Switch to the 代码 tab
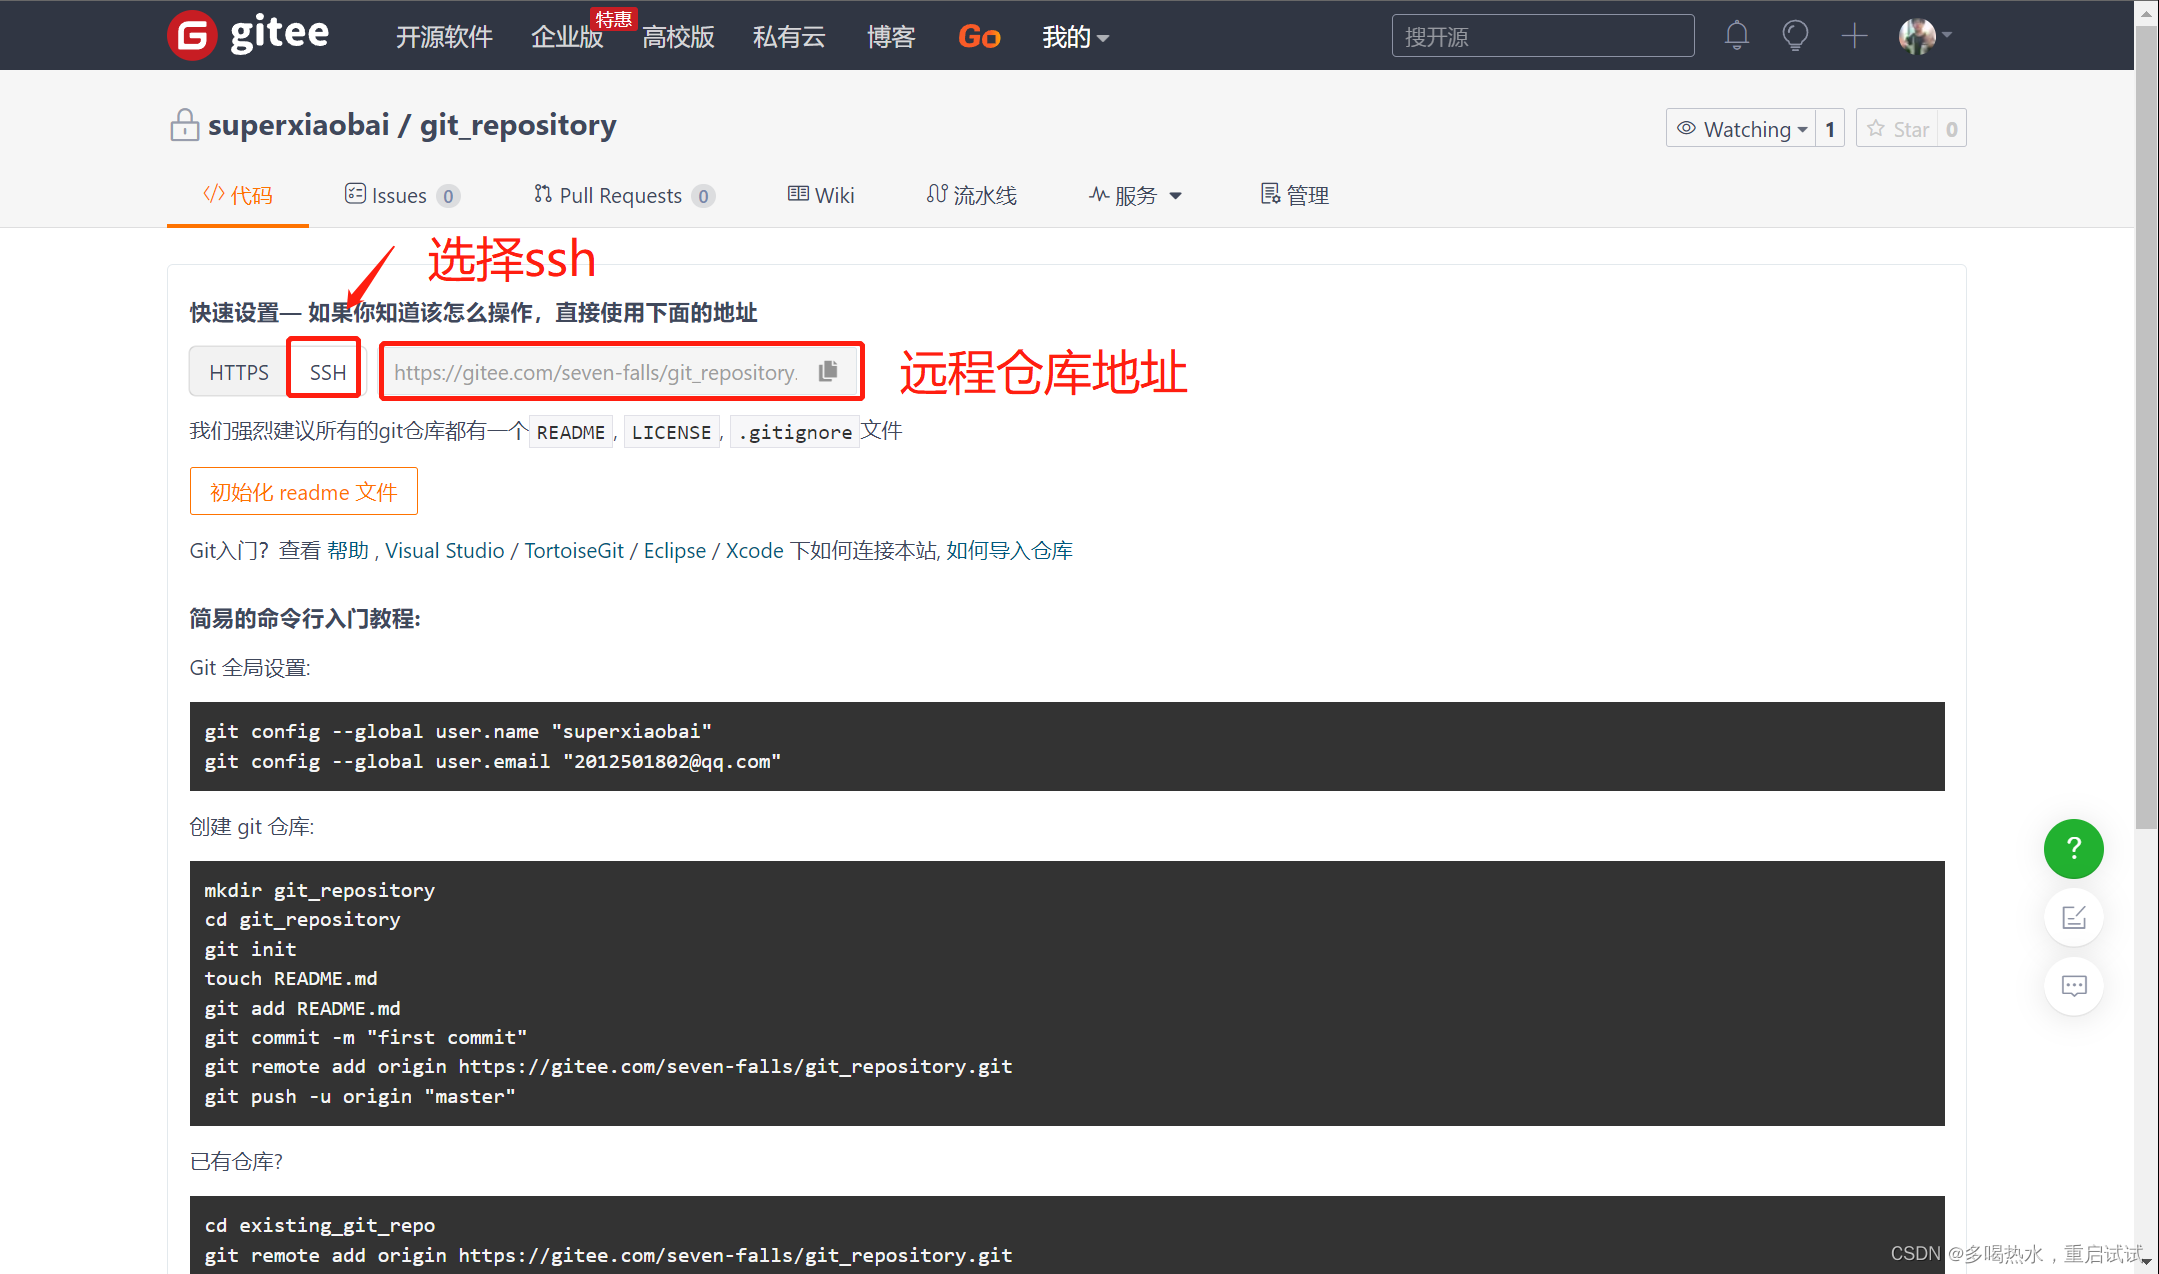Viewport: 2159px width, 1274px height. tap(238, 195)
